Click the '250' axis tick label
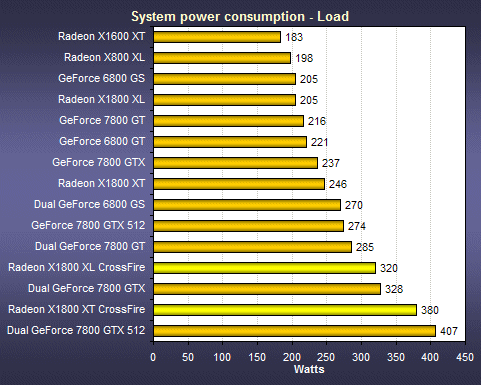This screenshot has width=481, height=385. coord(326,357)
